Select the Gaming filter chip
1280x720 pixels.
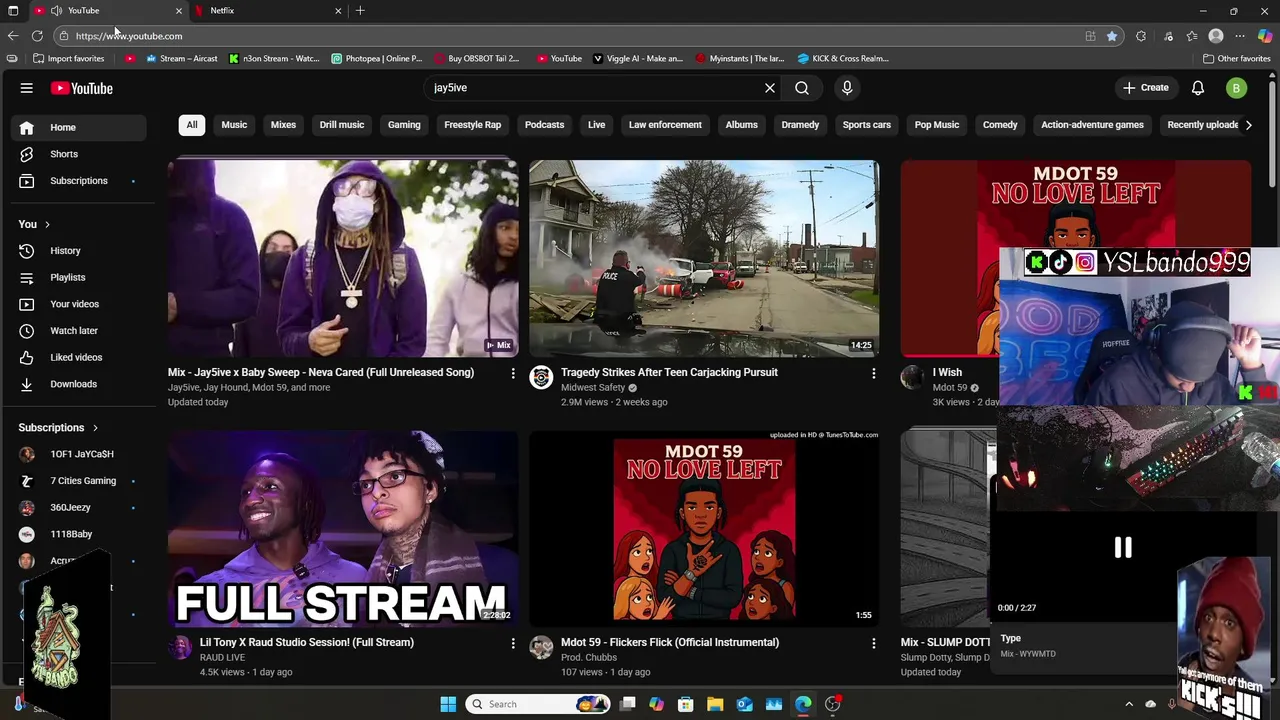coord(404,125)
